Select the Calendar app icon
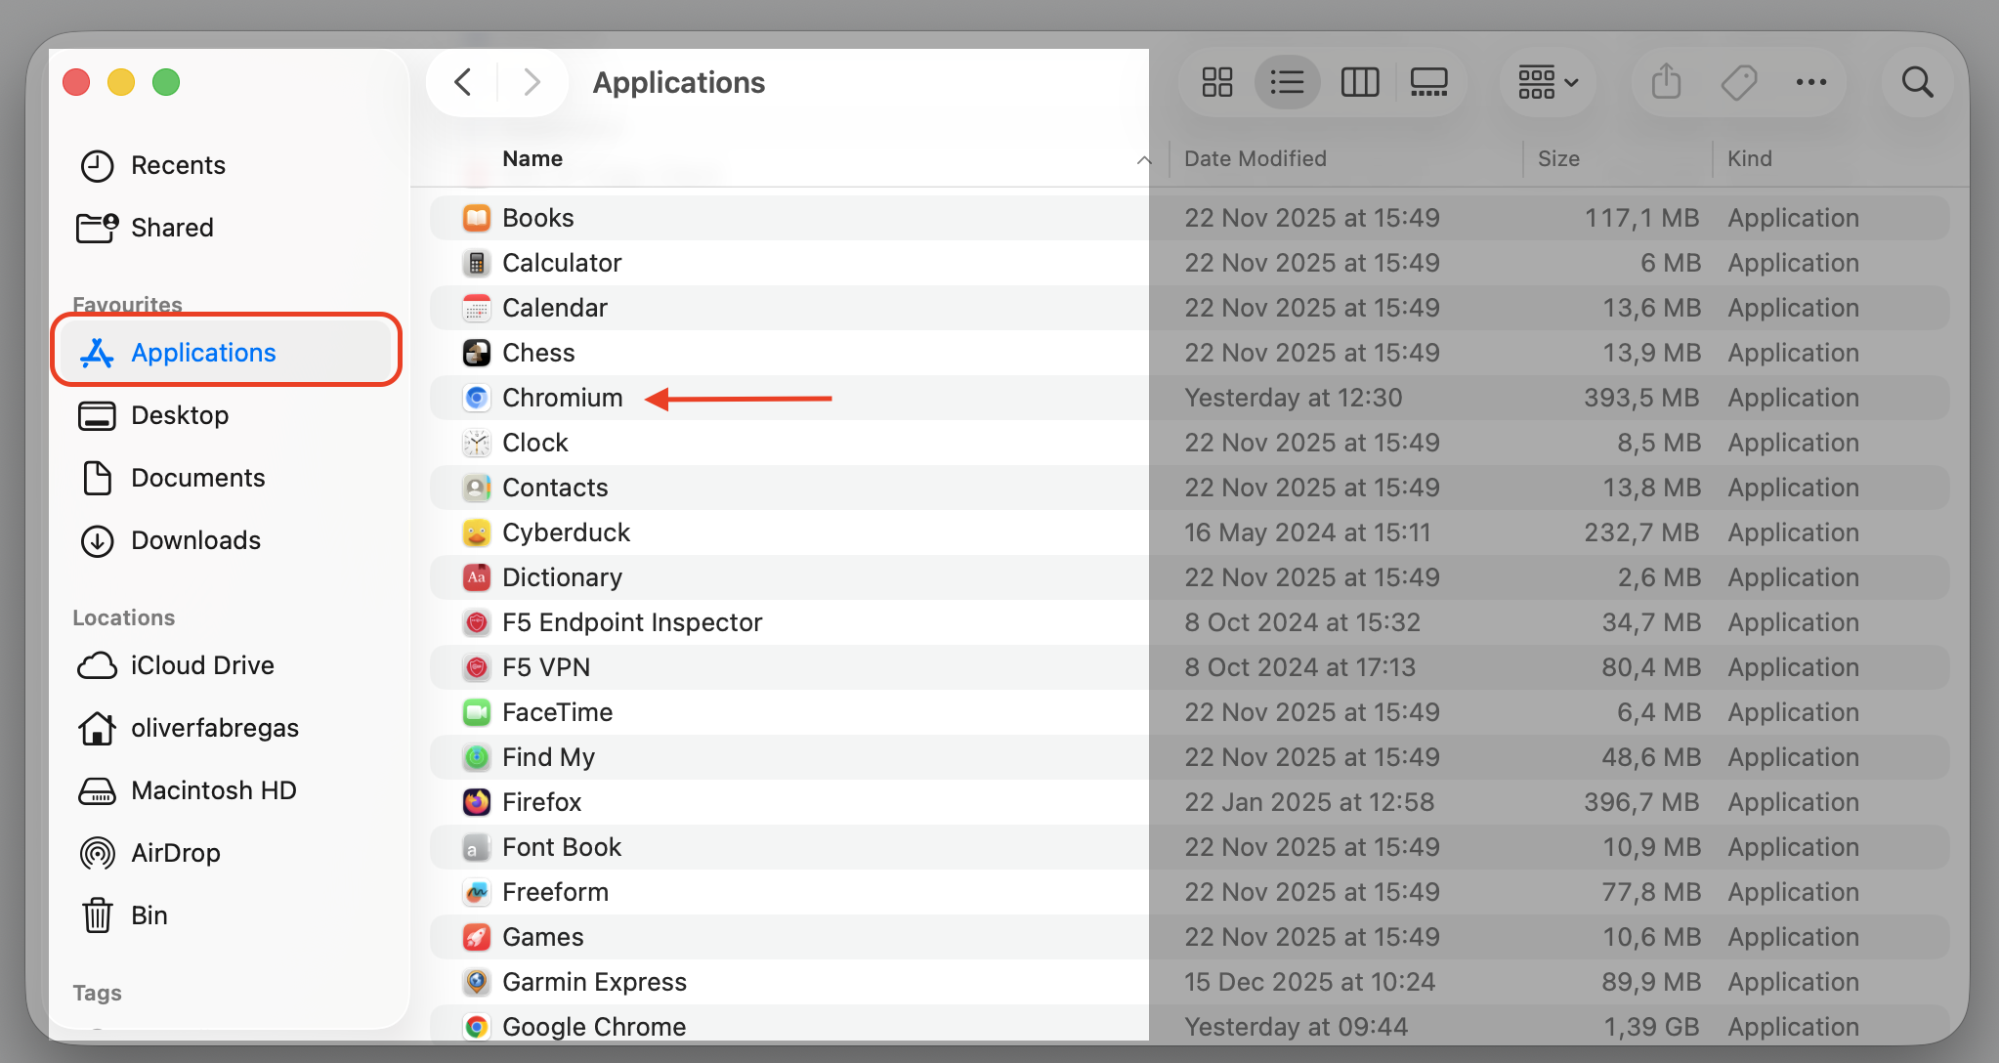The height and width of the screenshot is (1064, 1999). [x=477, y=308]
